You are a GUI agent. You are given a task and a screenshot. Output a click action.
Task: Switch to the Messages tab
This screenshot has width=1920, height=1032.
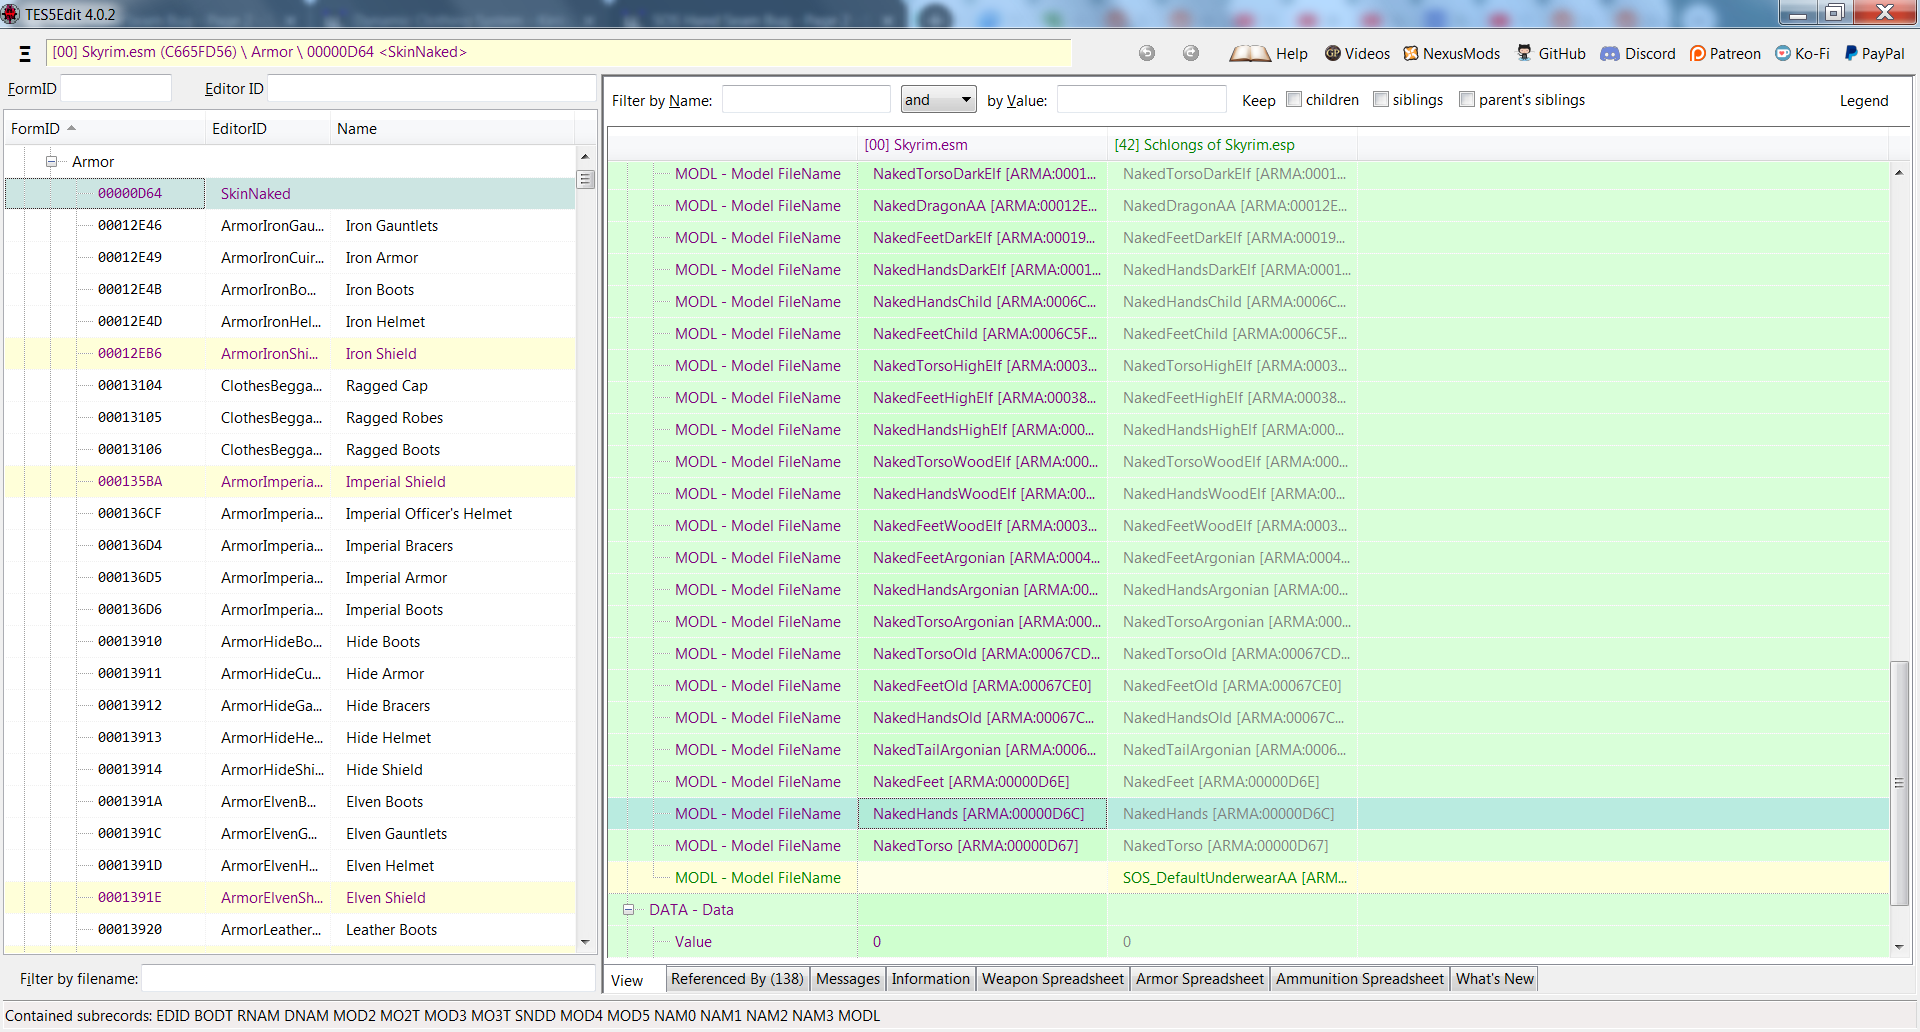pyautogui.click(x=848, y=979)
